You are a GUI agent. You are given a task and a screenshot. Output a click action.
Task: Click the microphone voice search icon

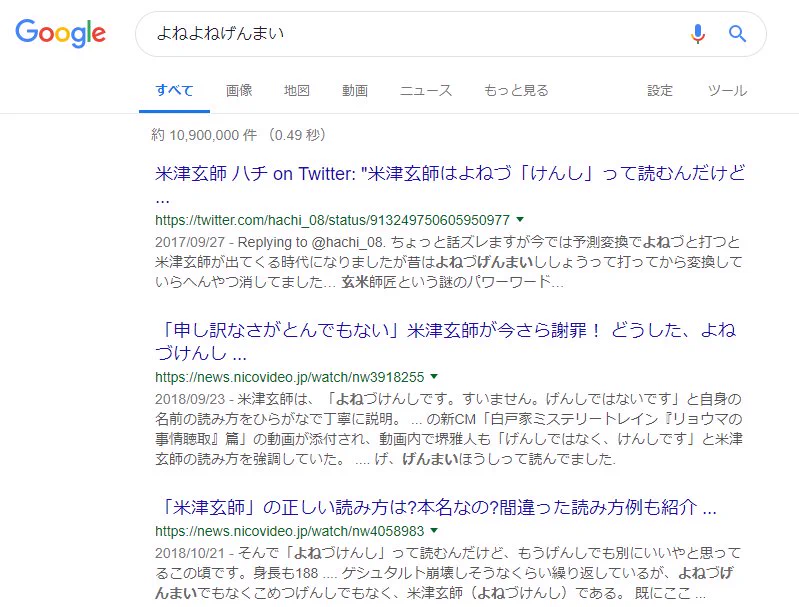(x=698, y=34)
